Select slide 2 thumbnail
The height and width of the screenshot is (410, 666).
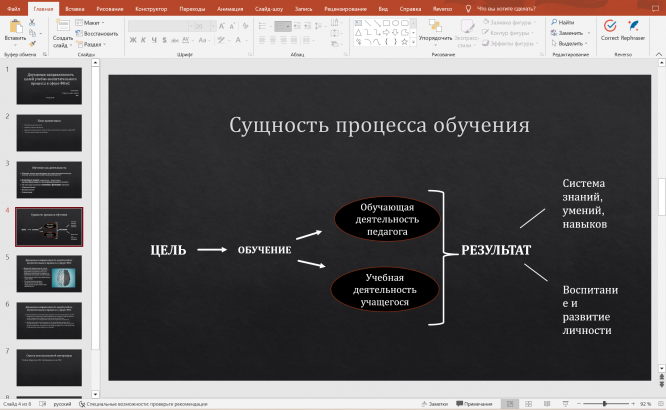coord(49,133)
